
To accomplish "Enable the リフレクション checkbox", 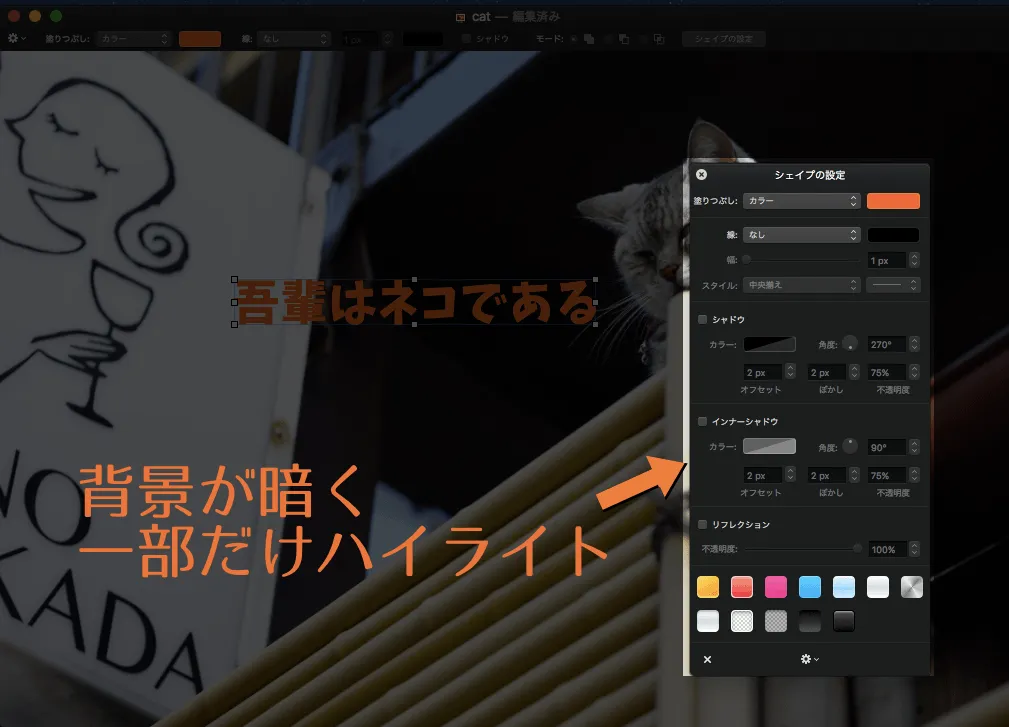I will click(703, 524).
